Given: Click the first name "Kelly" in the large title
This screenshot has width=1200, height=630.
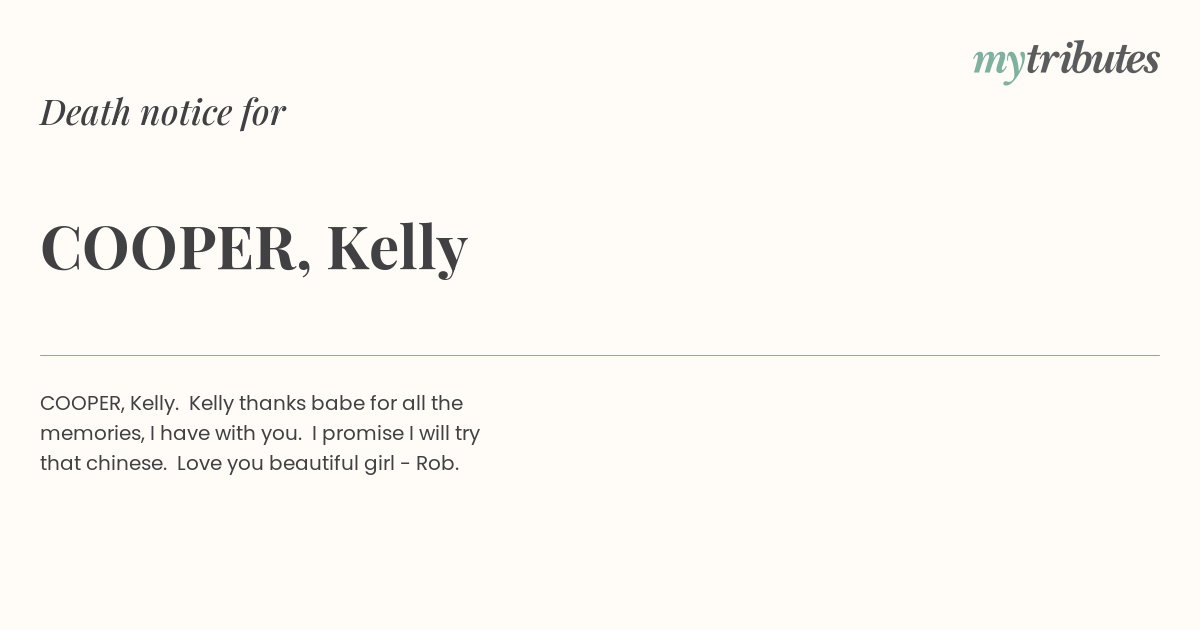Looking at the screenshot, I should [397, 248].
